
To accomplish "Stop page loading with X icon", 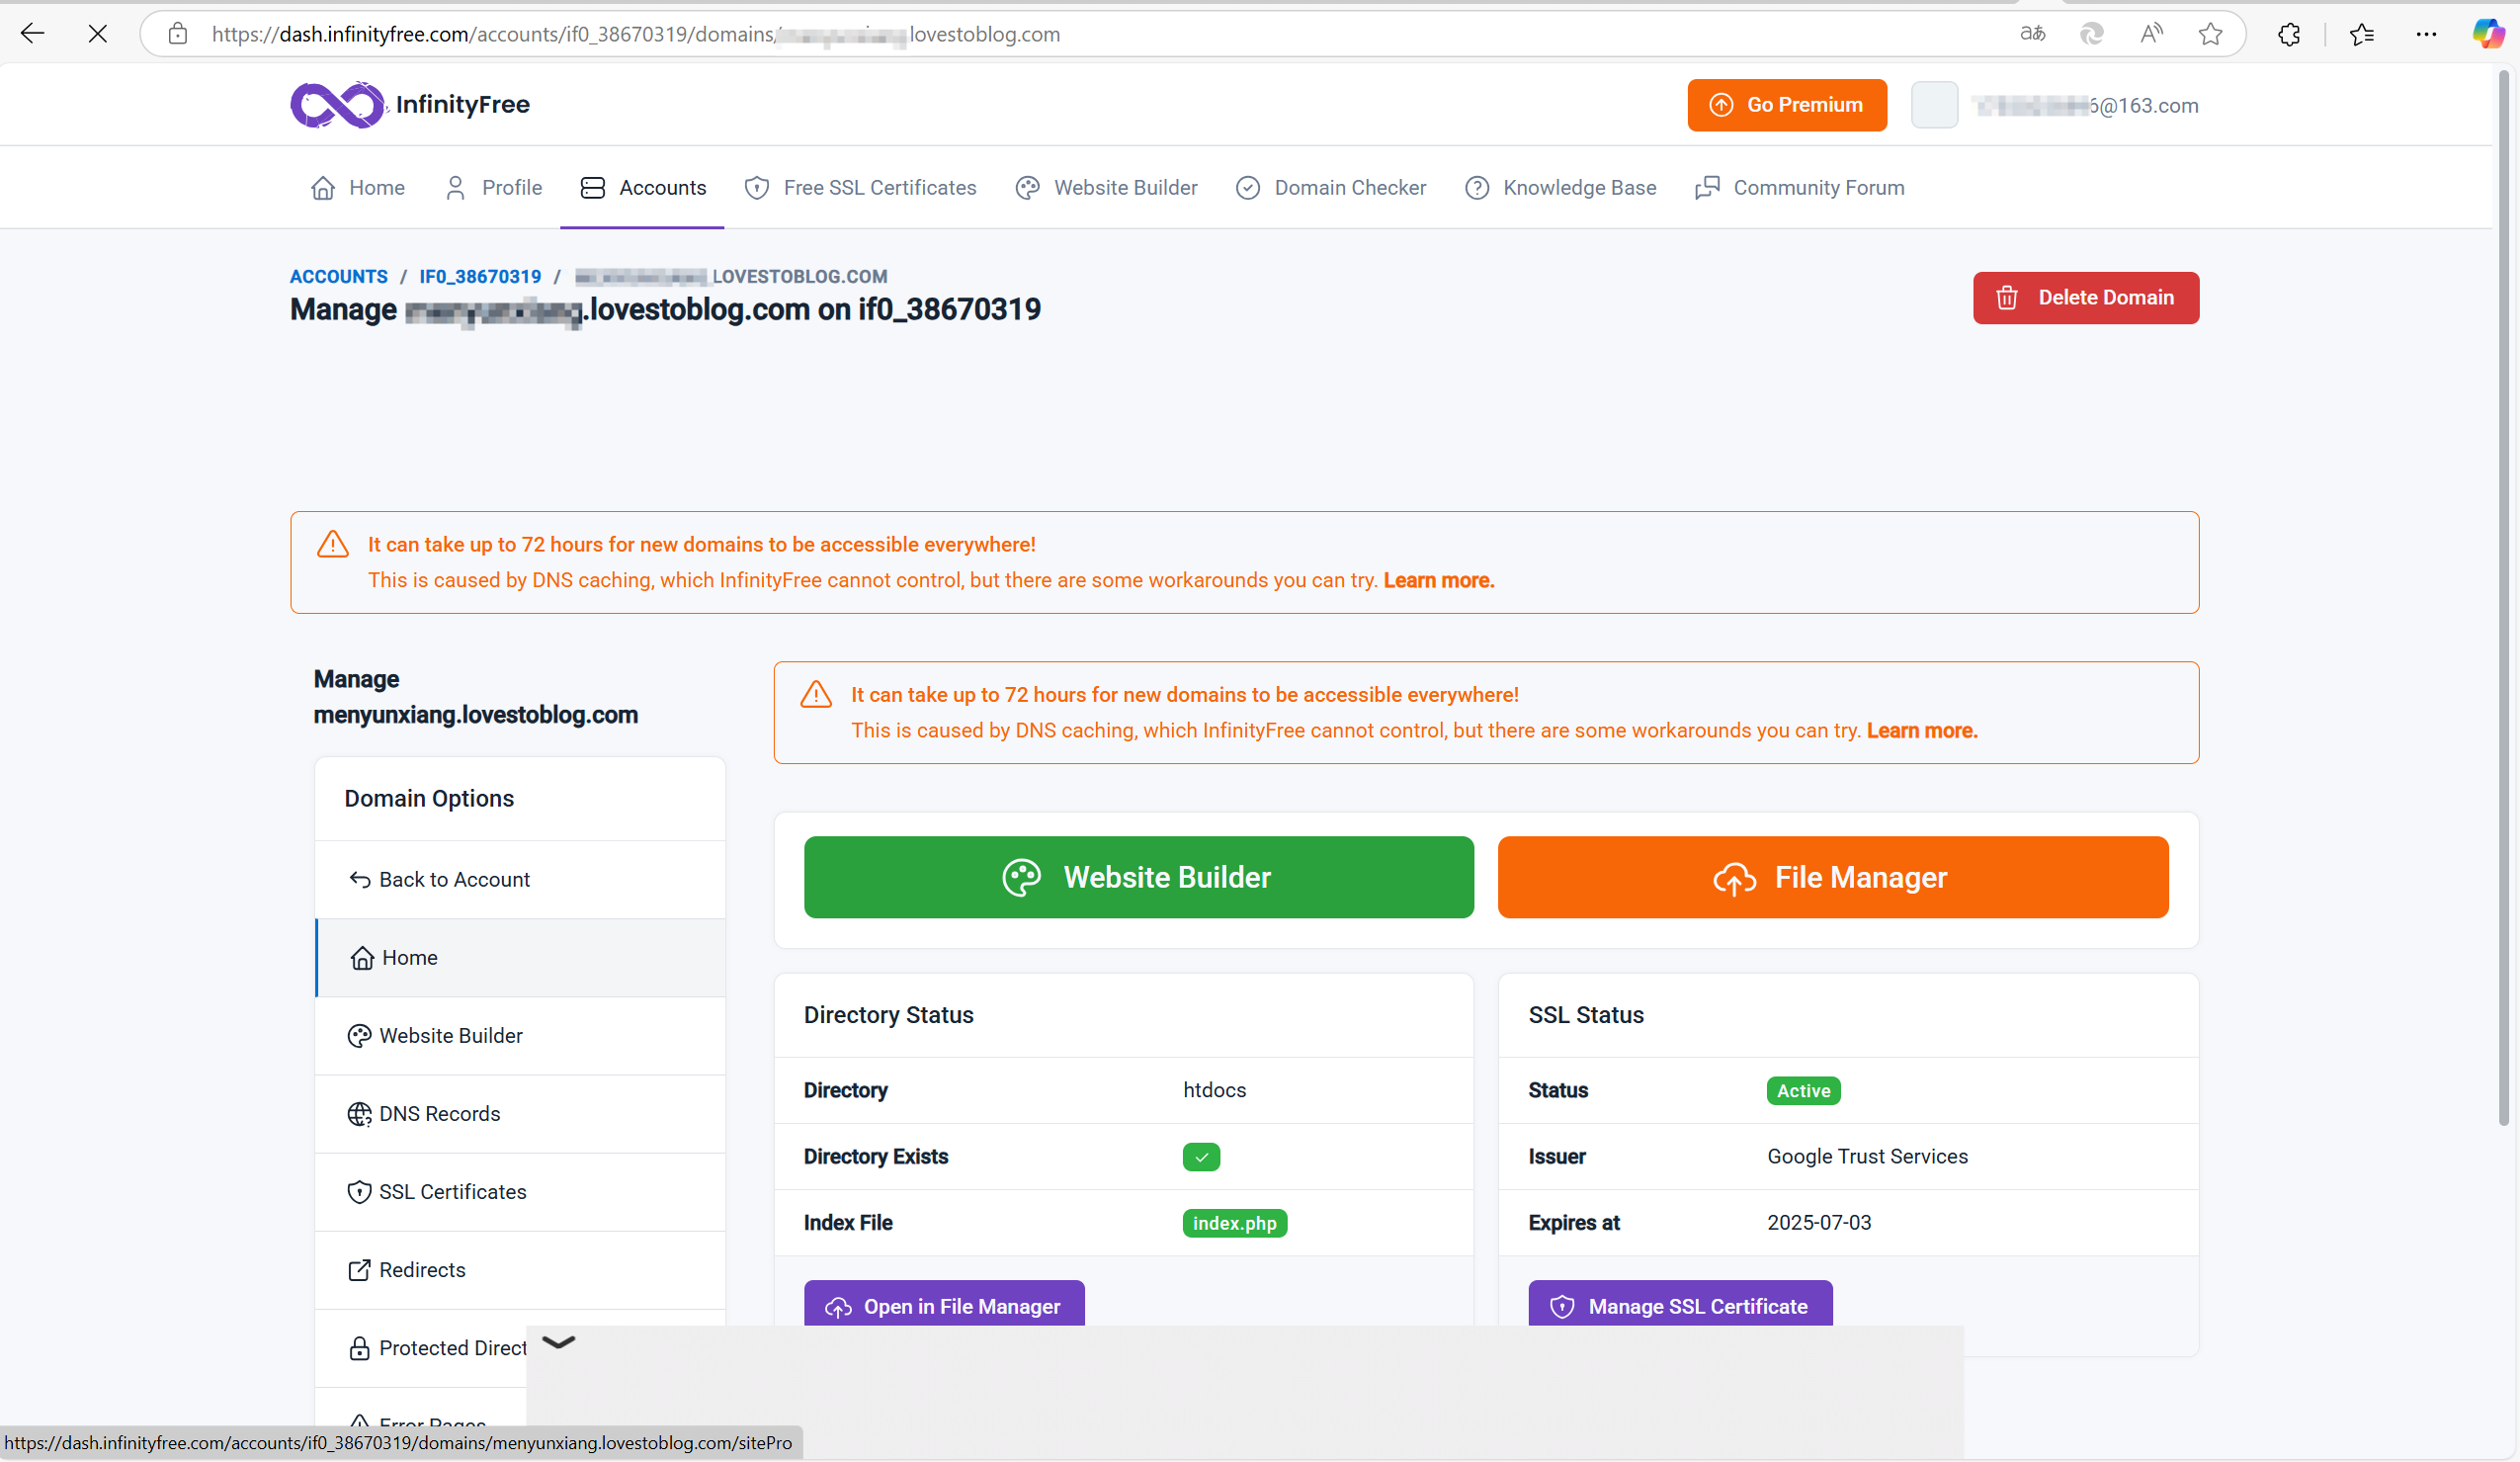I will coord(97,34).
